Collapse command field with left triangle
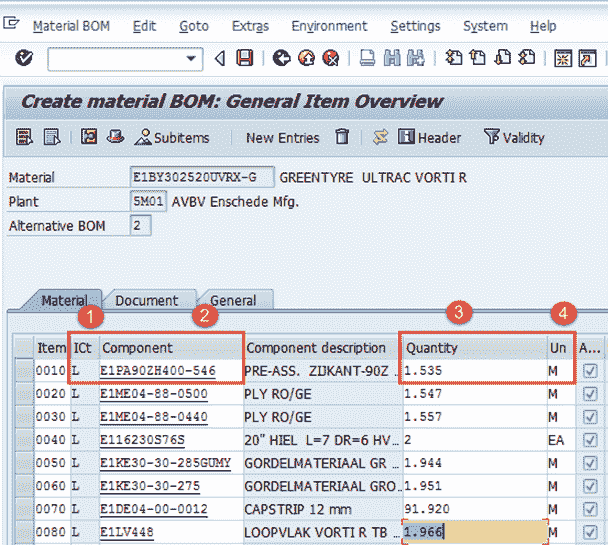This screenshot has width=608, height=545. click(220, 59)
